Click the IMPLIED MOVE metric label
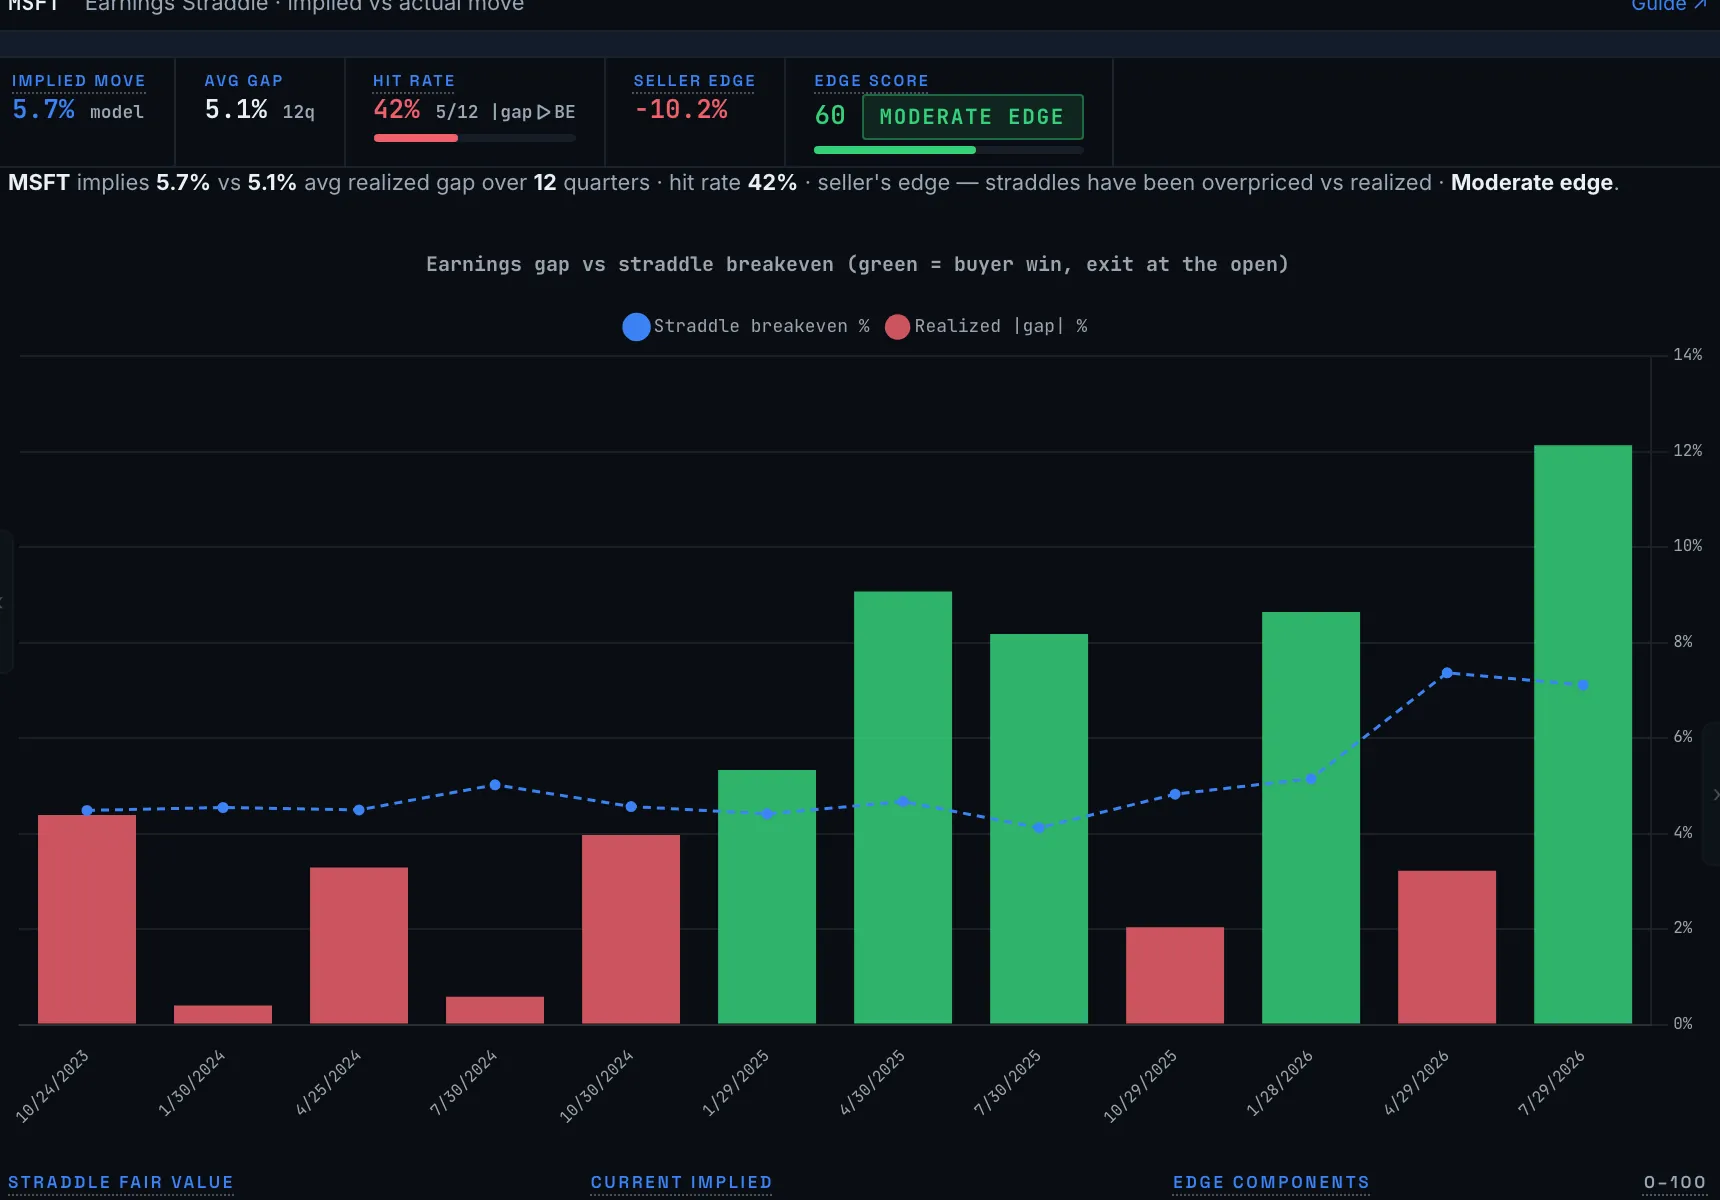This screenshot has height=1200, width=1720. (x=78, y=81)
